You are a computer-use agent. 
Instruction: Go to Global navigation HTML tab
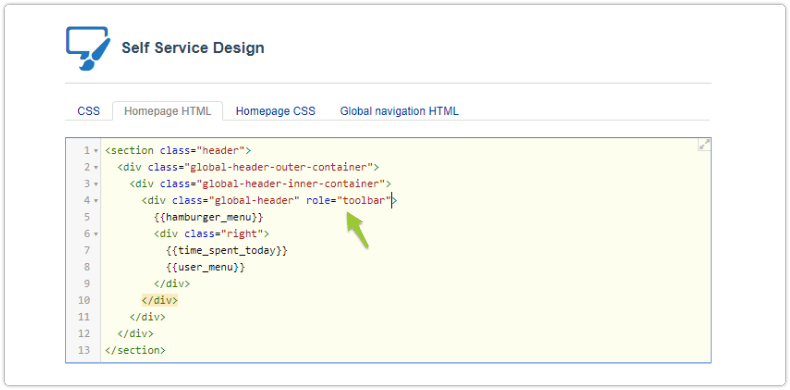coord(400,111)
